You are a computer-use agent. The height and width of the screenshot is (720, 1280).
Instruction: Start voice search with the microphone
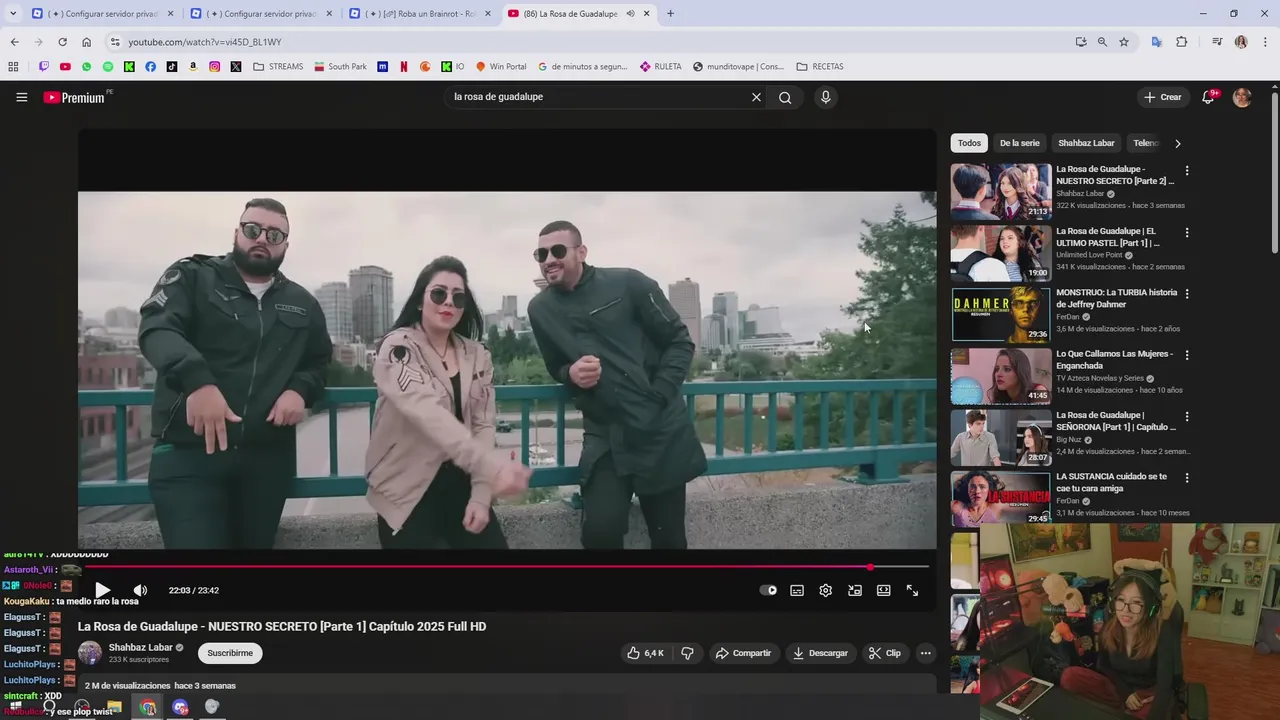(x=825, y=97)
